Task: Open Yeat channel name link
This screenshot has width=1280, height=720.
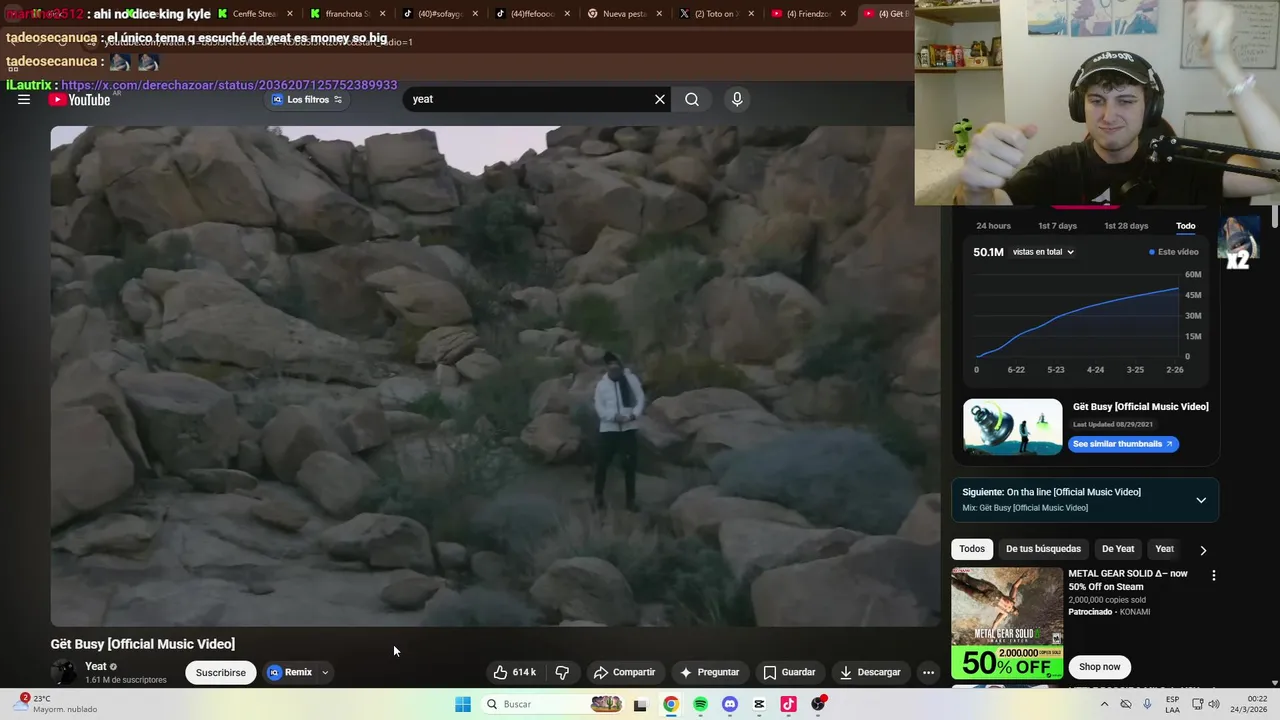Action: (x=96, y=666)
